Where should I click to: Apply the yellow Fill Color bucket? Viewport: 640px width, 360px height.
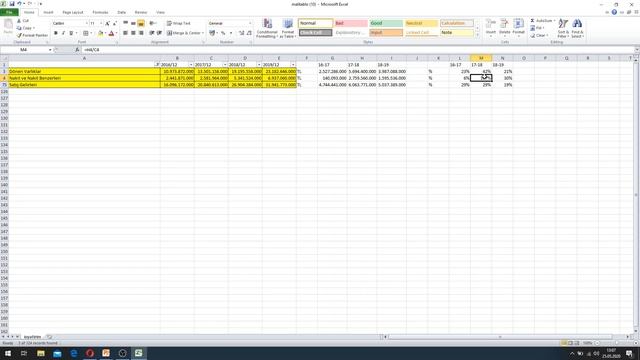click(x=100, y=33)
